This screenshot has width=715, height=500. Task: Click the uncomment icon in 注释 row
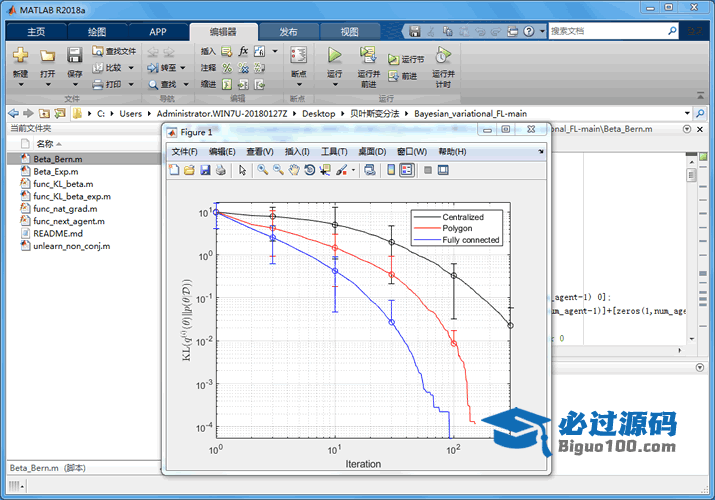point(244,68)
